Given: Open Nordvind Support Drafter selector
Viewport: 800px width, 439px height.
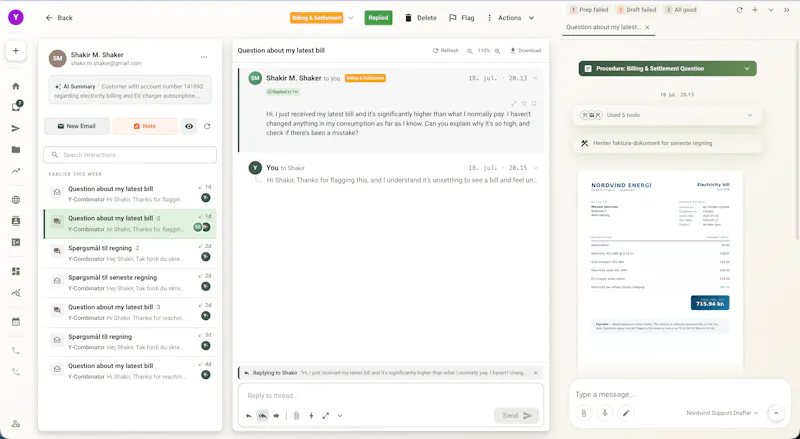Looking at the screenshot, I should coord(722,413).
